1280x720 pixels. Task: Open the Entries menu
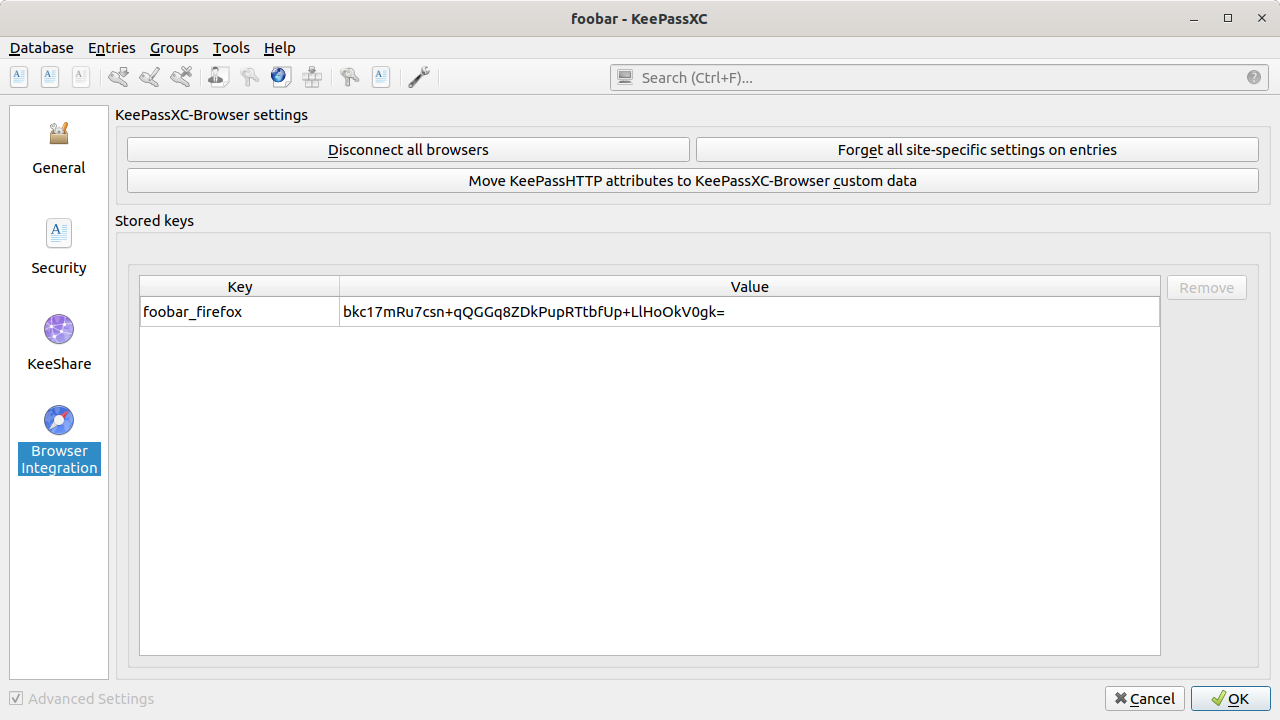tap(112, 48)
